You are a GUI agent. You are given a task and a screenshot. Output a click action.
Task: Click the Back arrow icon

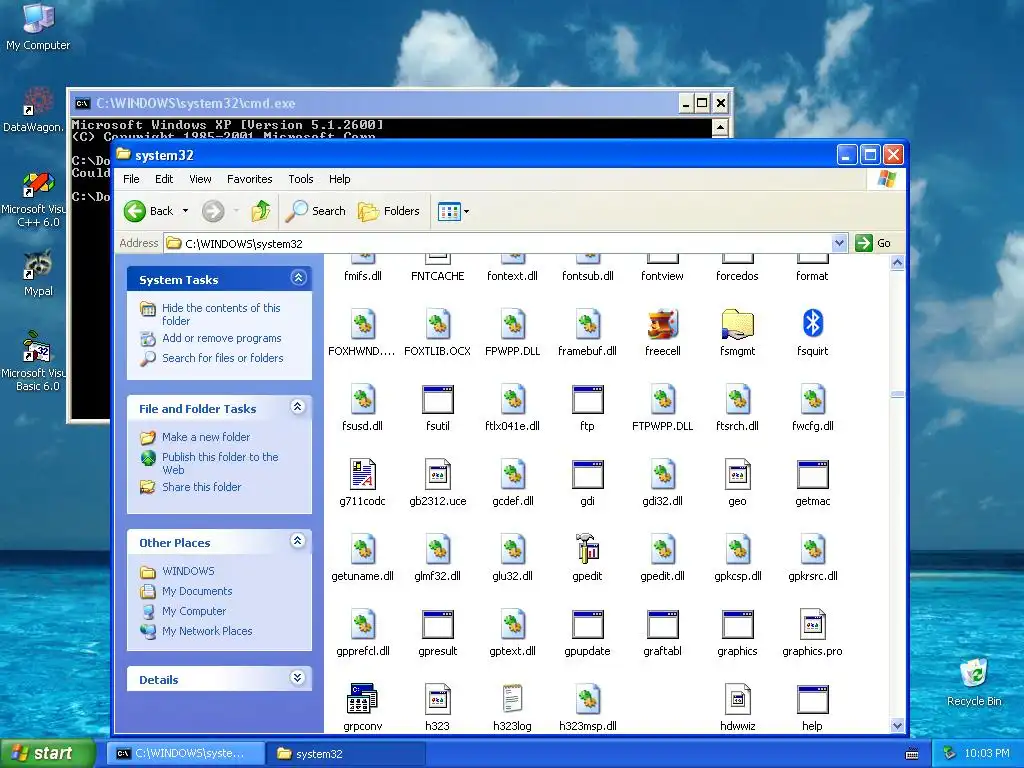click(135, 211)
